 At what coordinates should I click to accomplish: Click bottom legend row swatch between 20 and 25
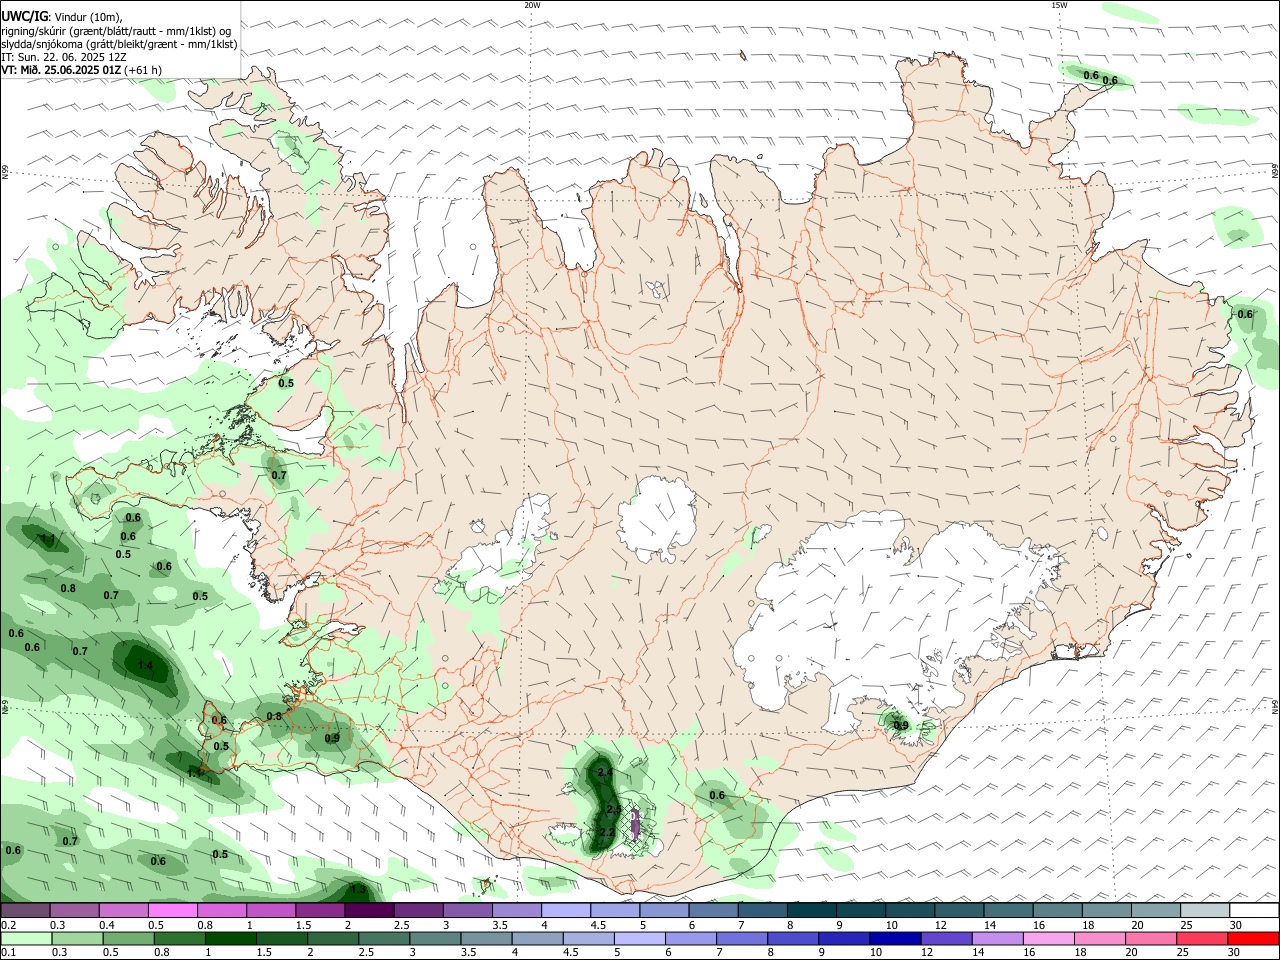(x=1151, y=939)
